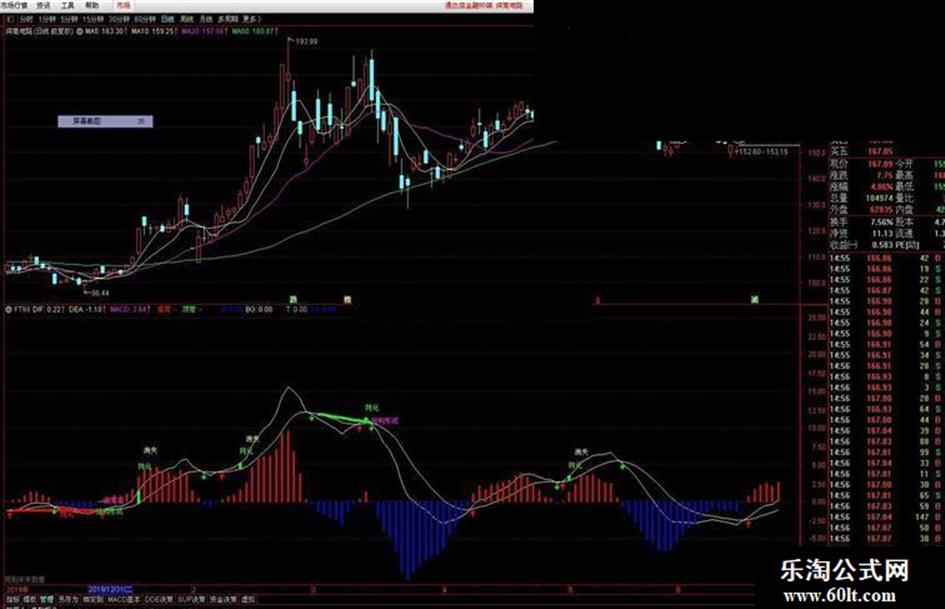Screen dimensions: 945x609
Task: Click the round icon before FT99 DIF
Action: [8, 309]
